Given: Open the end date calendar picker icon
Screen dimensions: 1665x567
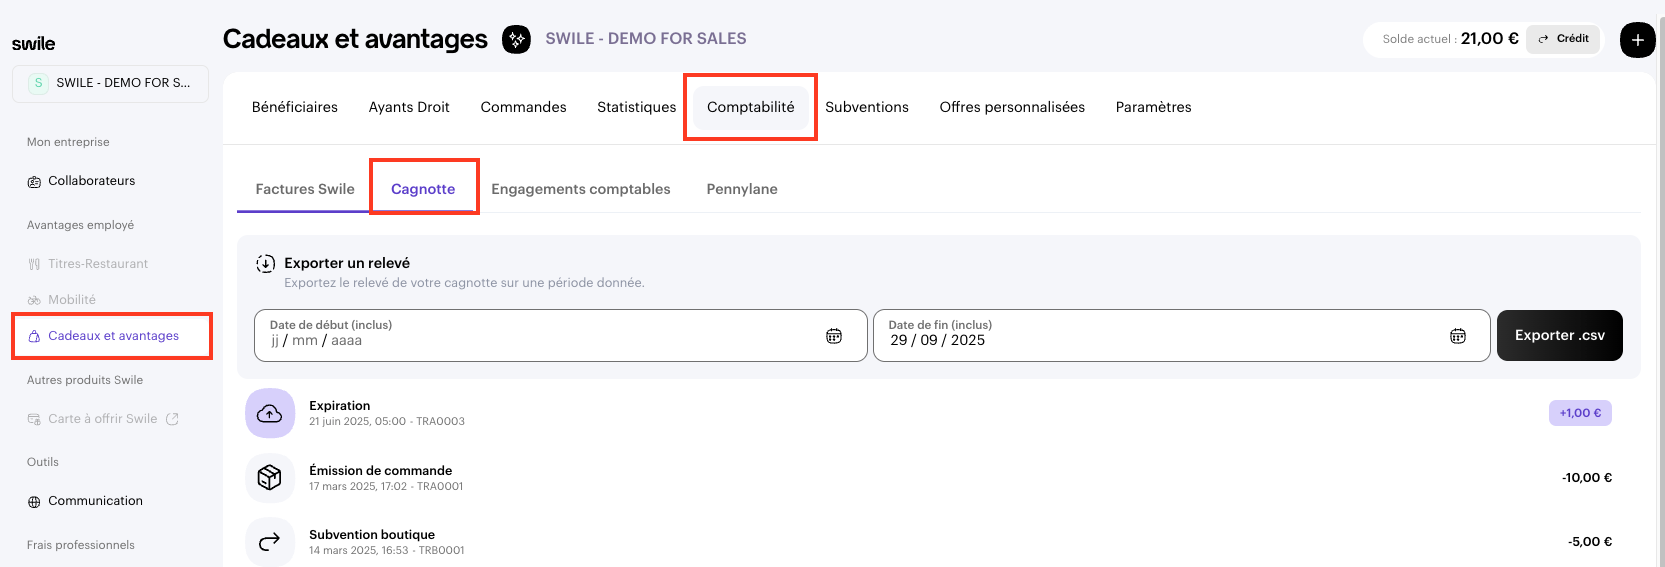Looking at the screenshot, I should pos(1458,336).
